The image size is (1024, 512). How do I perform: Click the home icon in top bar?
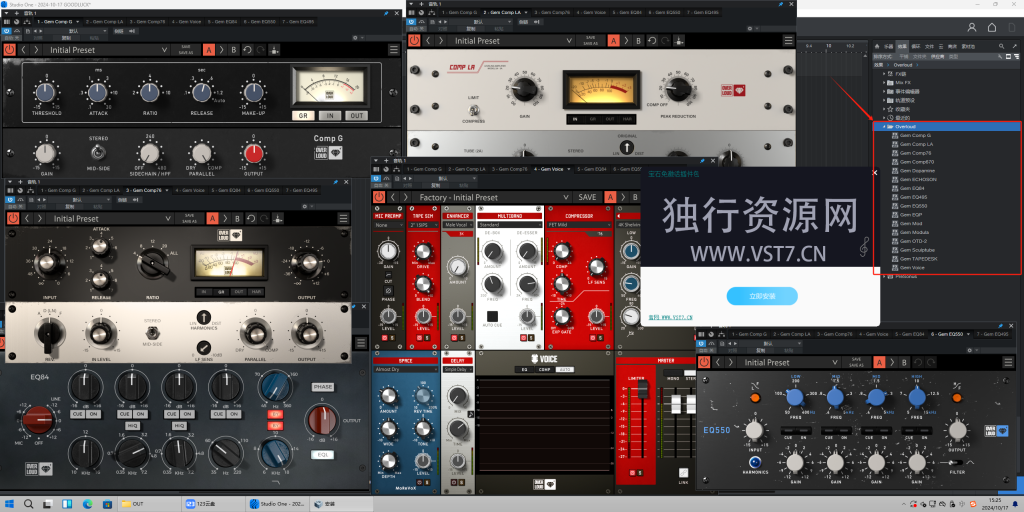point(992,27)
